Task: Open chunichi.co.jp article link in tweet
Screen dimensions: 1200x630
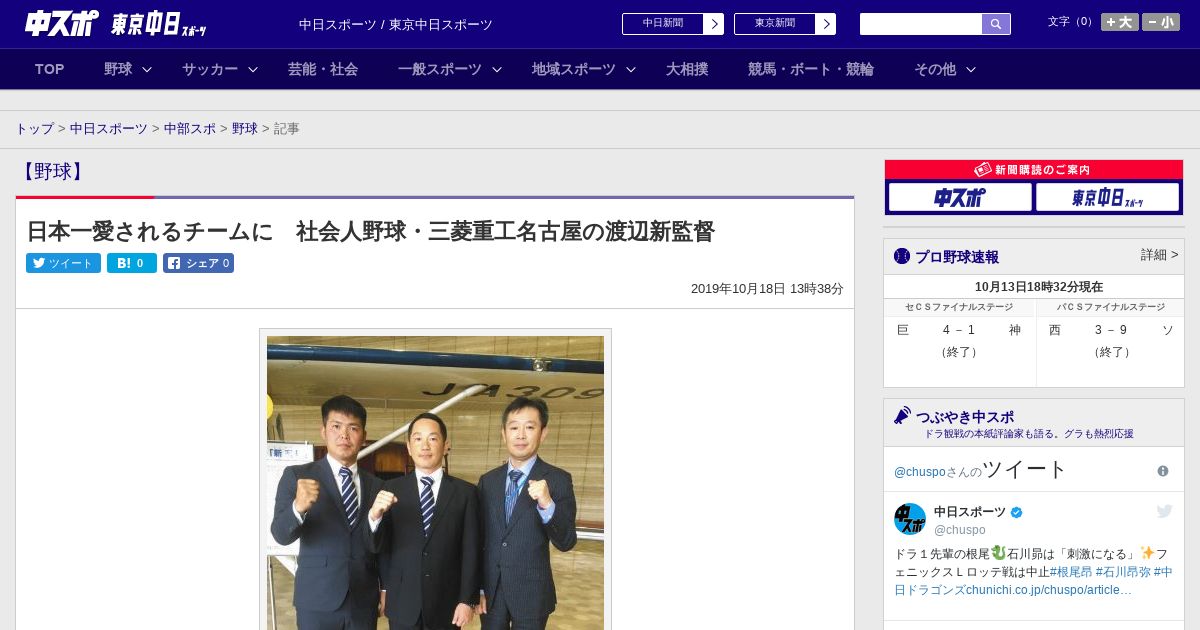Action: pyautogui.click(x=1049, y=590)
